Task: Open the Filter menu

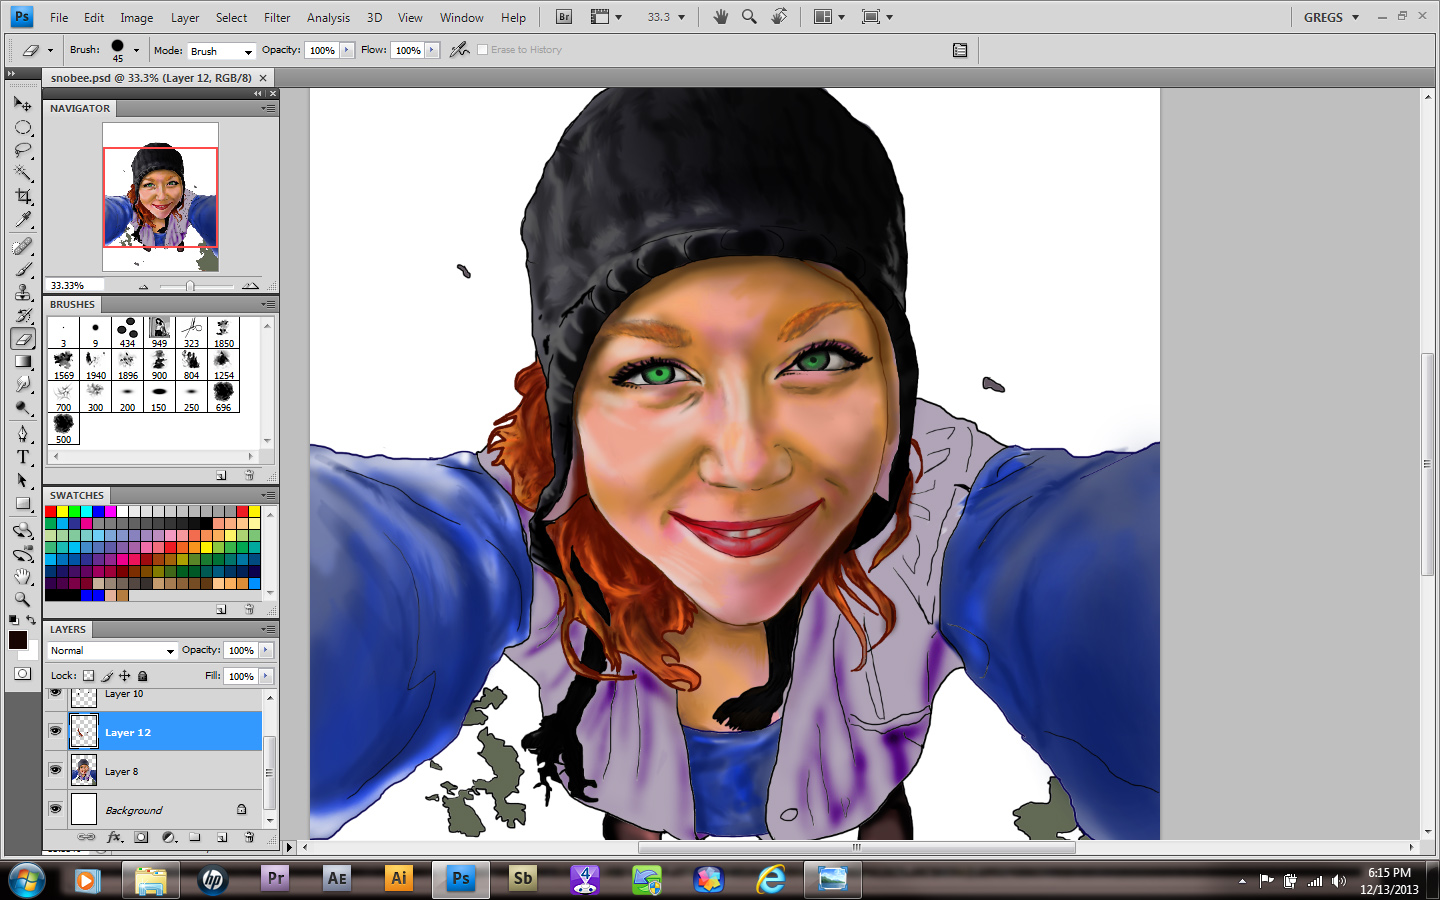Action: (277, 17)
